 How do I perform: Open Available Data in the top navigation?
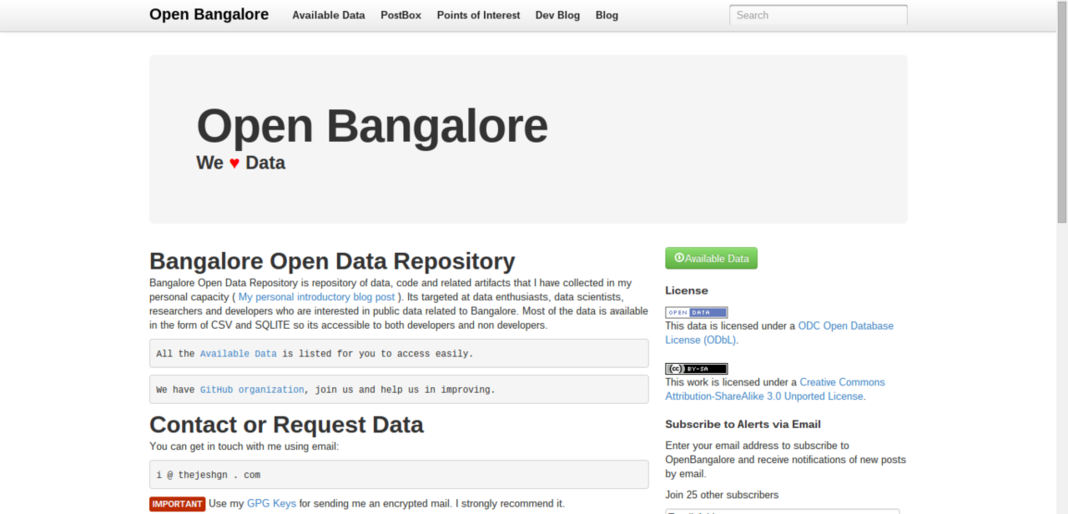pos(328,15)
